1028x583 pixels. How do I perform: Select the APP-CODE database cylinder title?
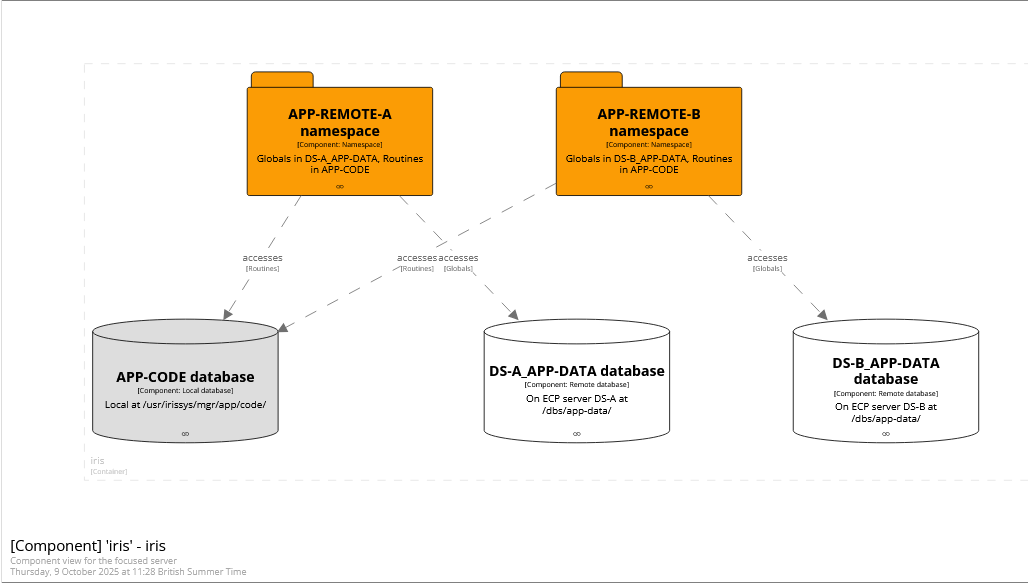coord(185,377)
